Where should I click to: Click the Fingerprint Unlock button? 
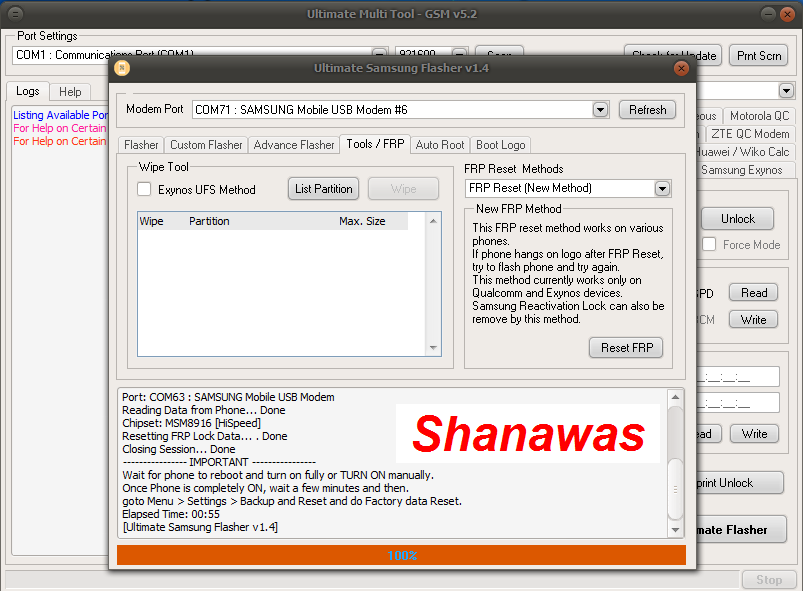(740, 483)
